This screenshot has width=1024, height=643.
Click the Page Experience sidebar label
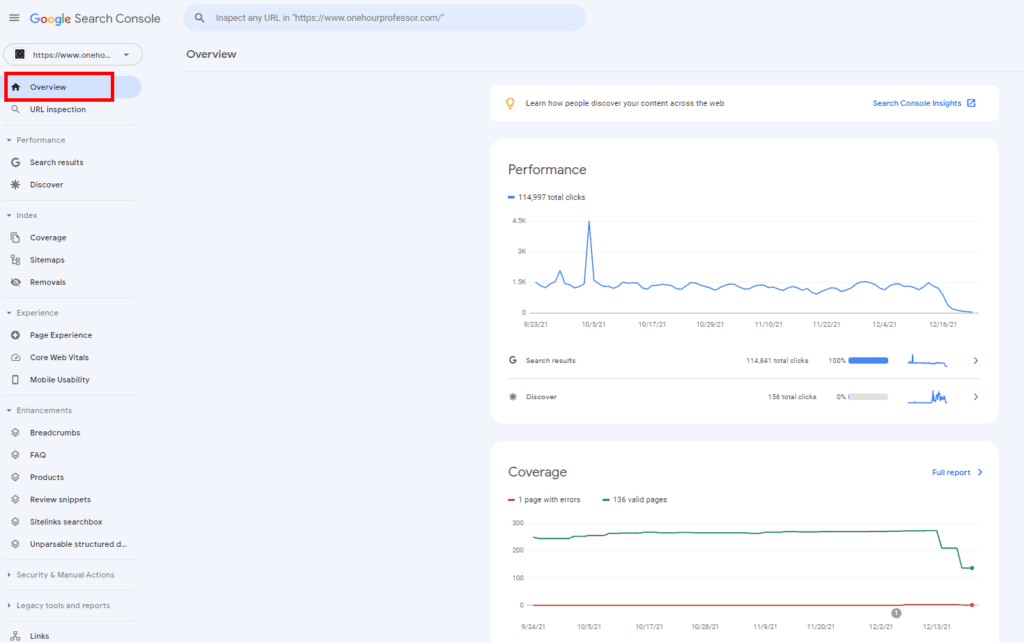point(61,335)
